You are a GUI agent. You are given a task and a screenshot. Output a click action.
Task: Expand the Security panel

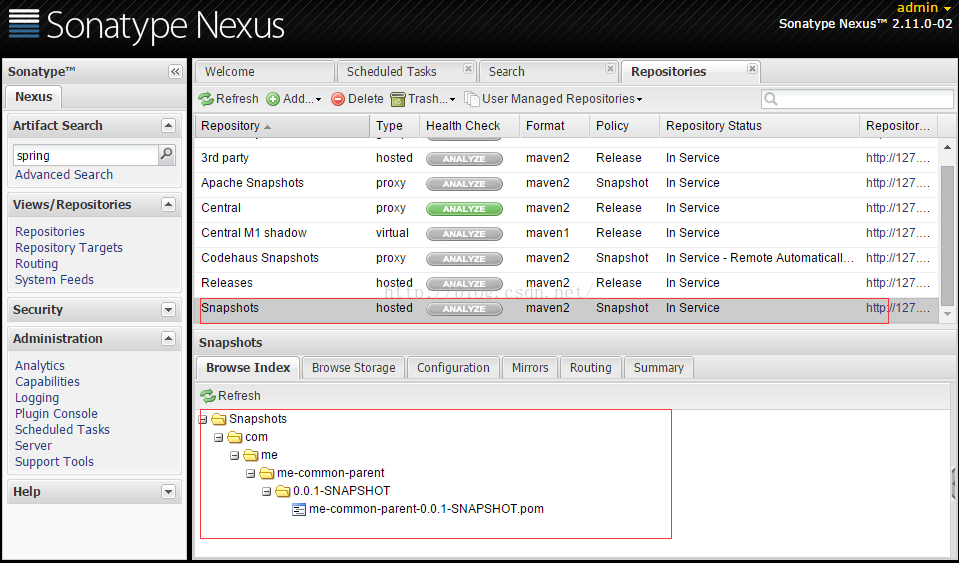[x=168, y=309]
